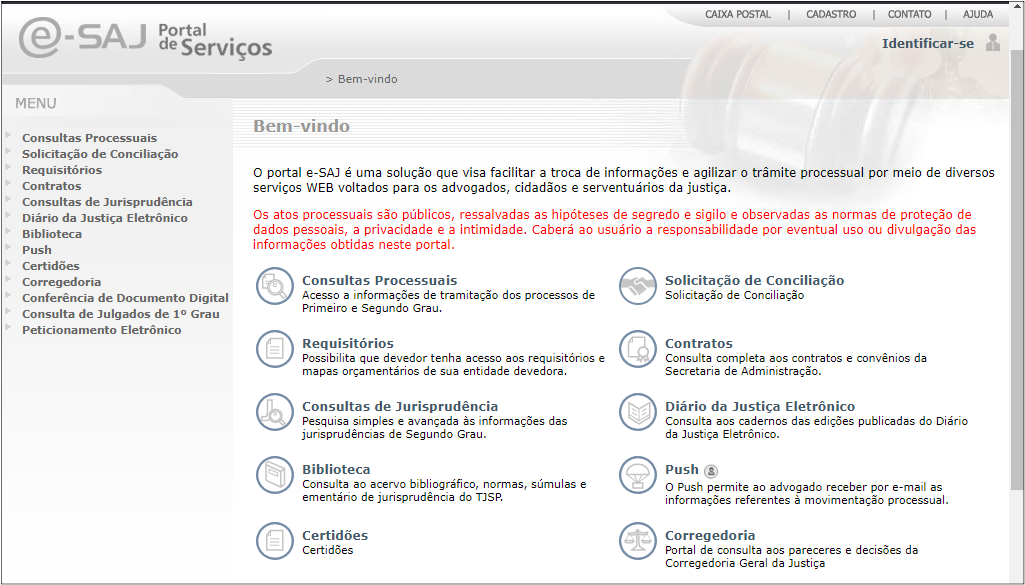Open Peticionamento Eletrônico in side menu

tap(102, 330)
